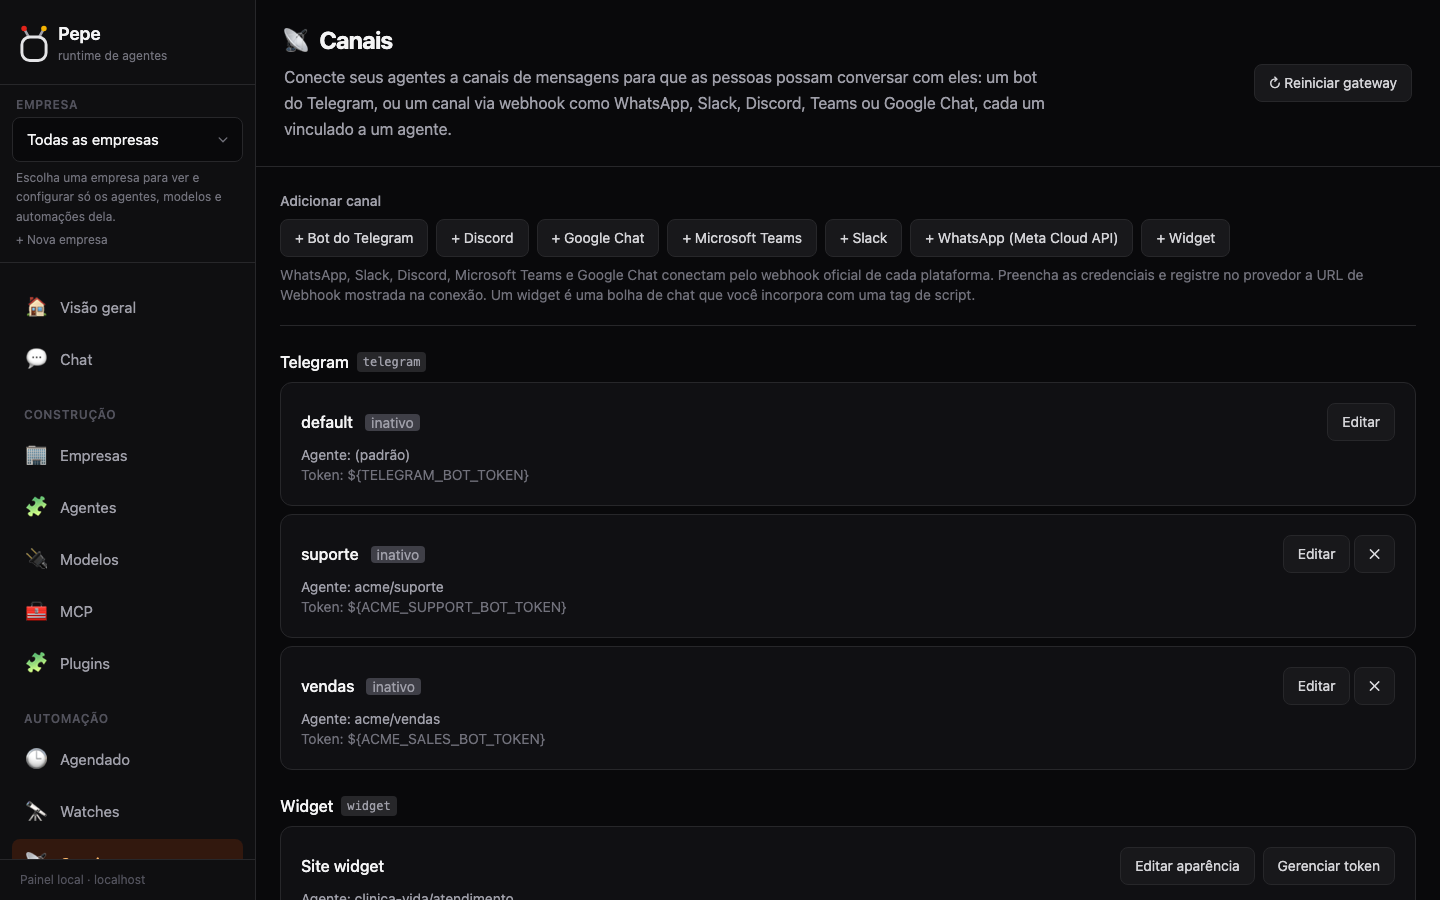Add a WhatsApp (Meta Cloud API) channel
This screenshot has width=1440, height=900.
pos(1021,238)
